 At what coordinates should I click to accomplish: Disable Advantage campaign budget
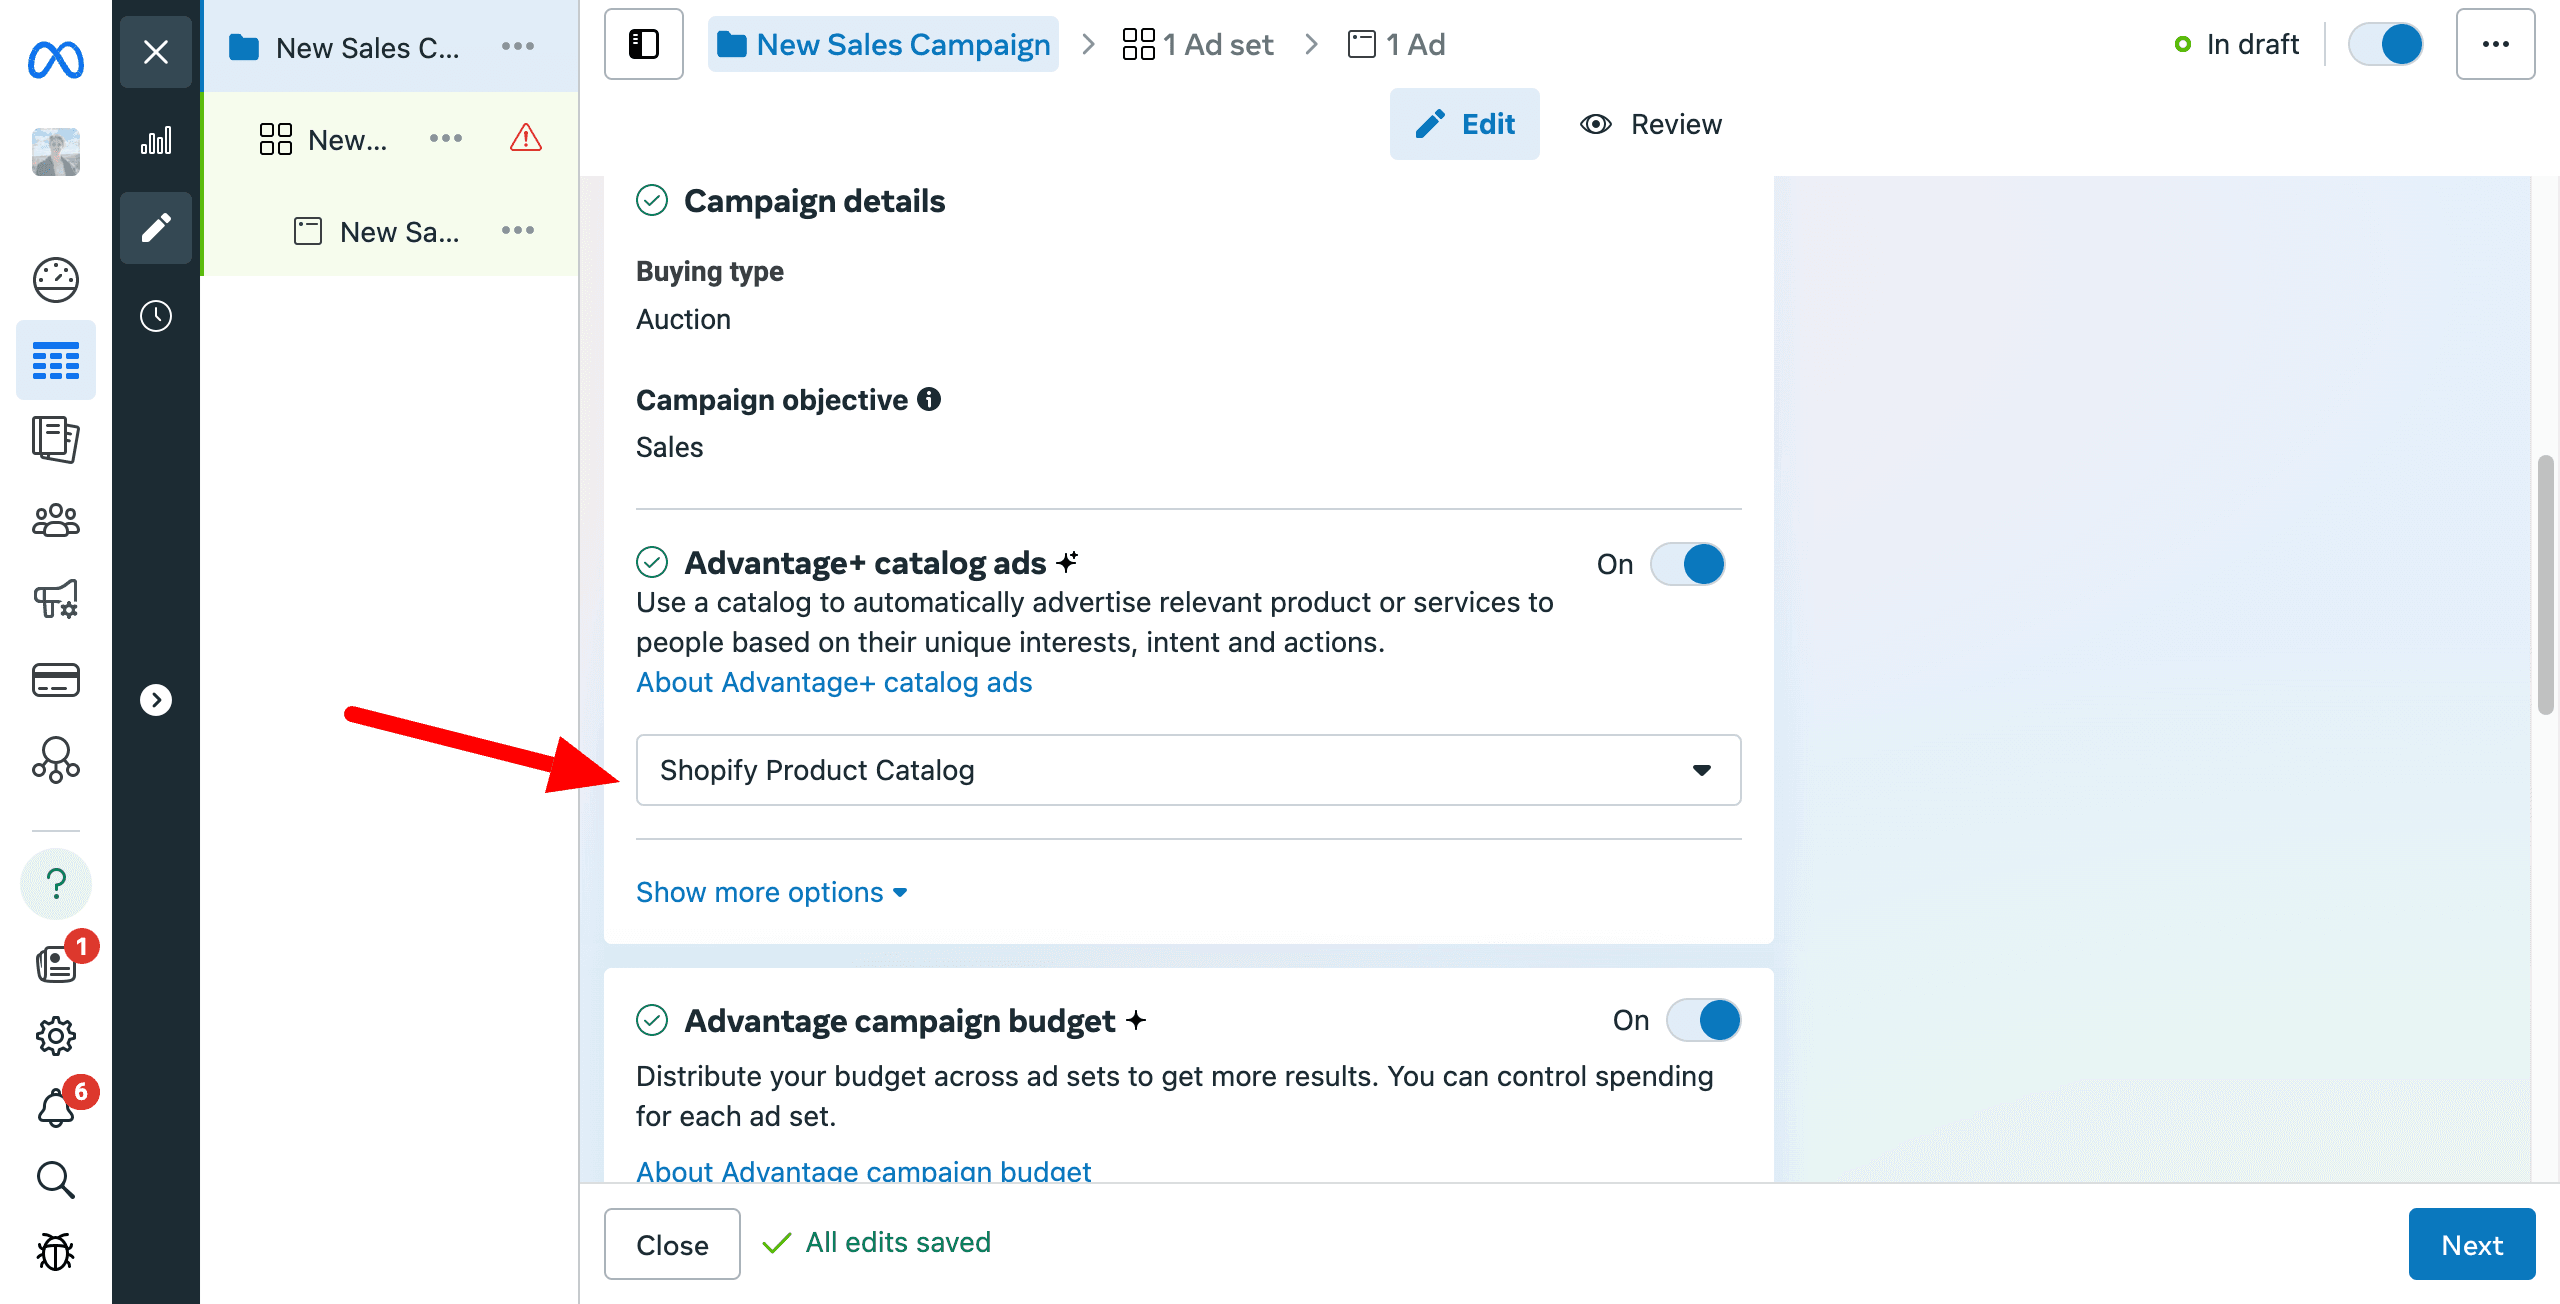[1703, 1020]
